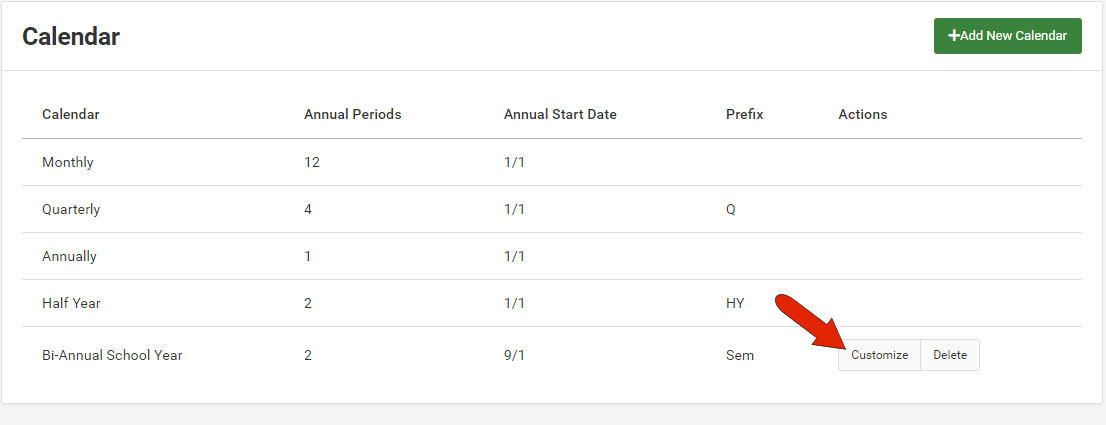Click the 12 annual periods cell

[x=311, y=162]
